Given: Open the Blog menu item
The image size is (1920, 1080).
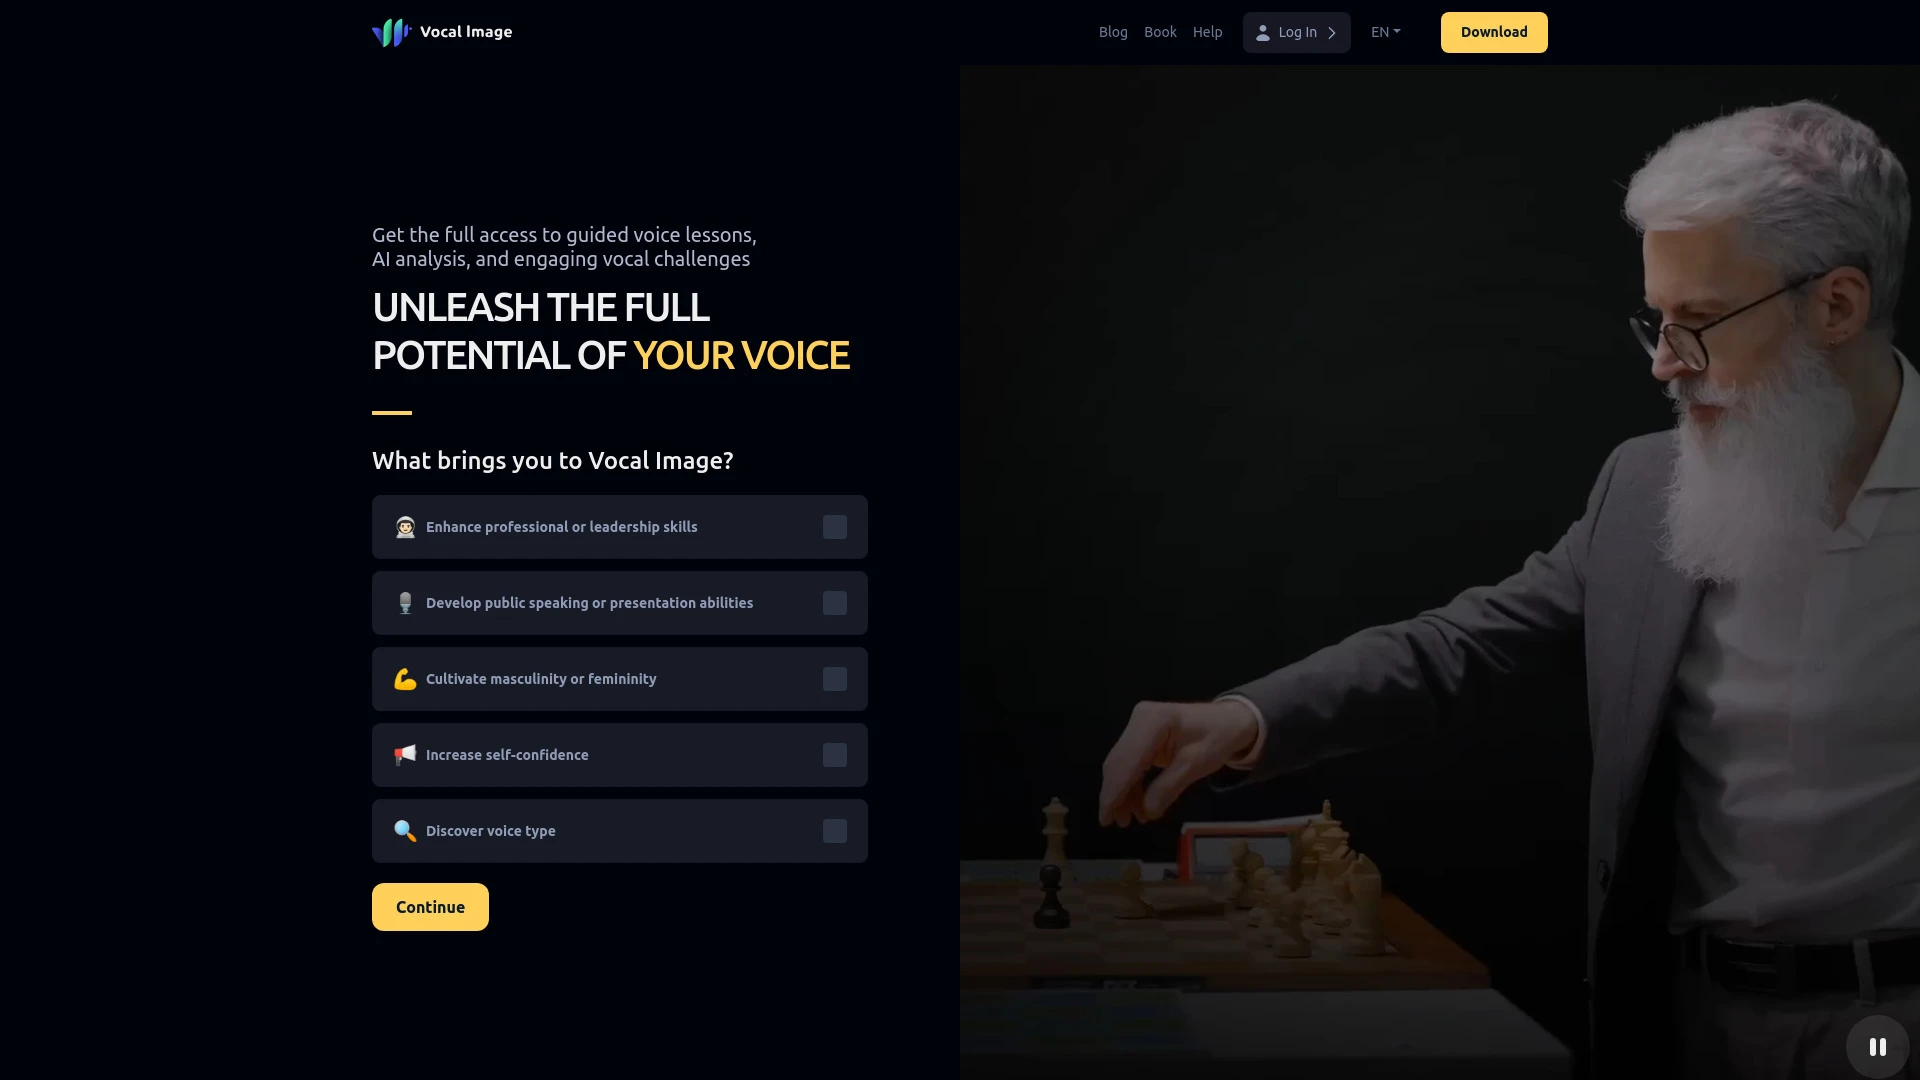Looking at the screenshot, I should tap(1113, 32).
